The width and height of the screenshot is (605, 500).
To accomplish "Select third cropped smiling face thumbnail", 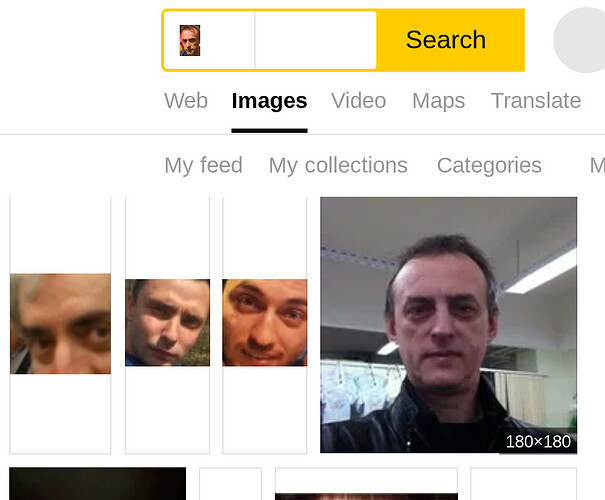I will click(265, 323).
